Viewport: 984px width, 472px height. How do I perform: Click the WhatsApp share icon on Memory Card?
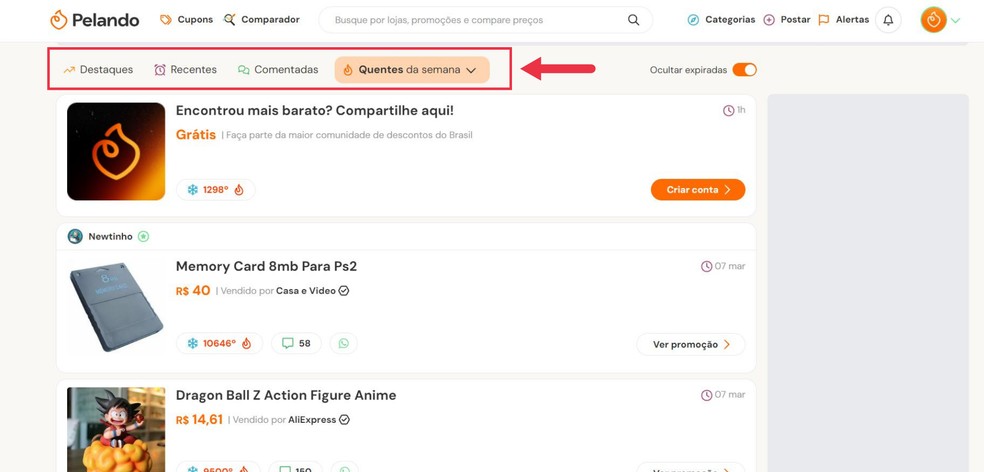point(344,343)
